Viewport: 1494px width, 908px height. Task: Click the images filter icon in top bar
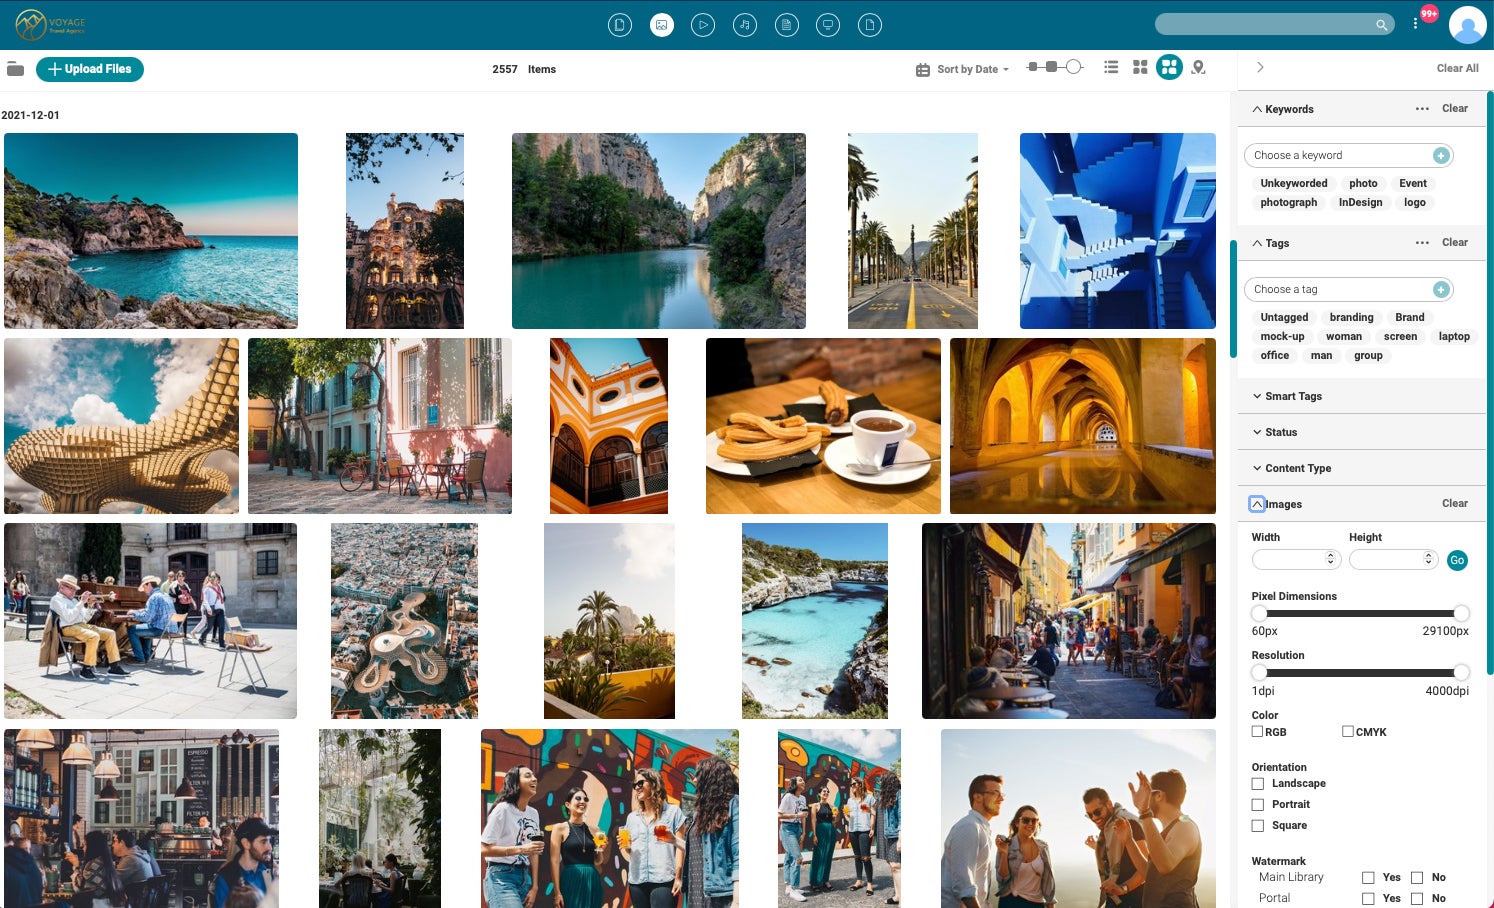tap(662, 25)
